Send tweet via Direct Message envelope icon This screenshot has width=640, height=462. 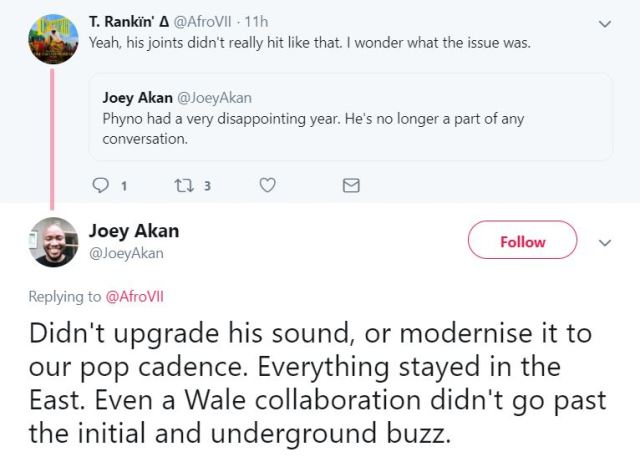point(351,185)
